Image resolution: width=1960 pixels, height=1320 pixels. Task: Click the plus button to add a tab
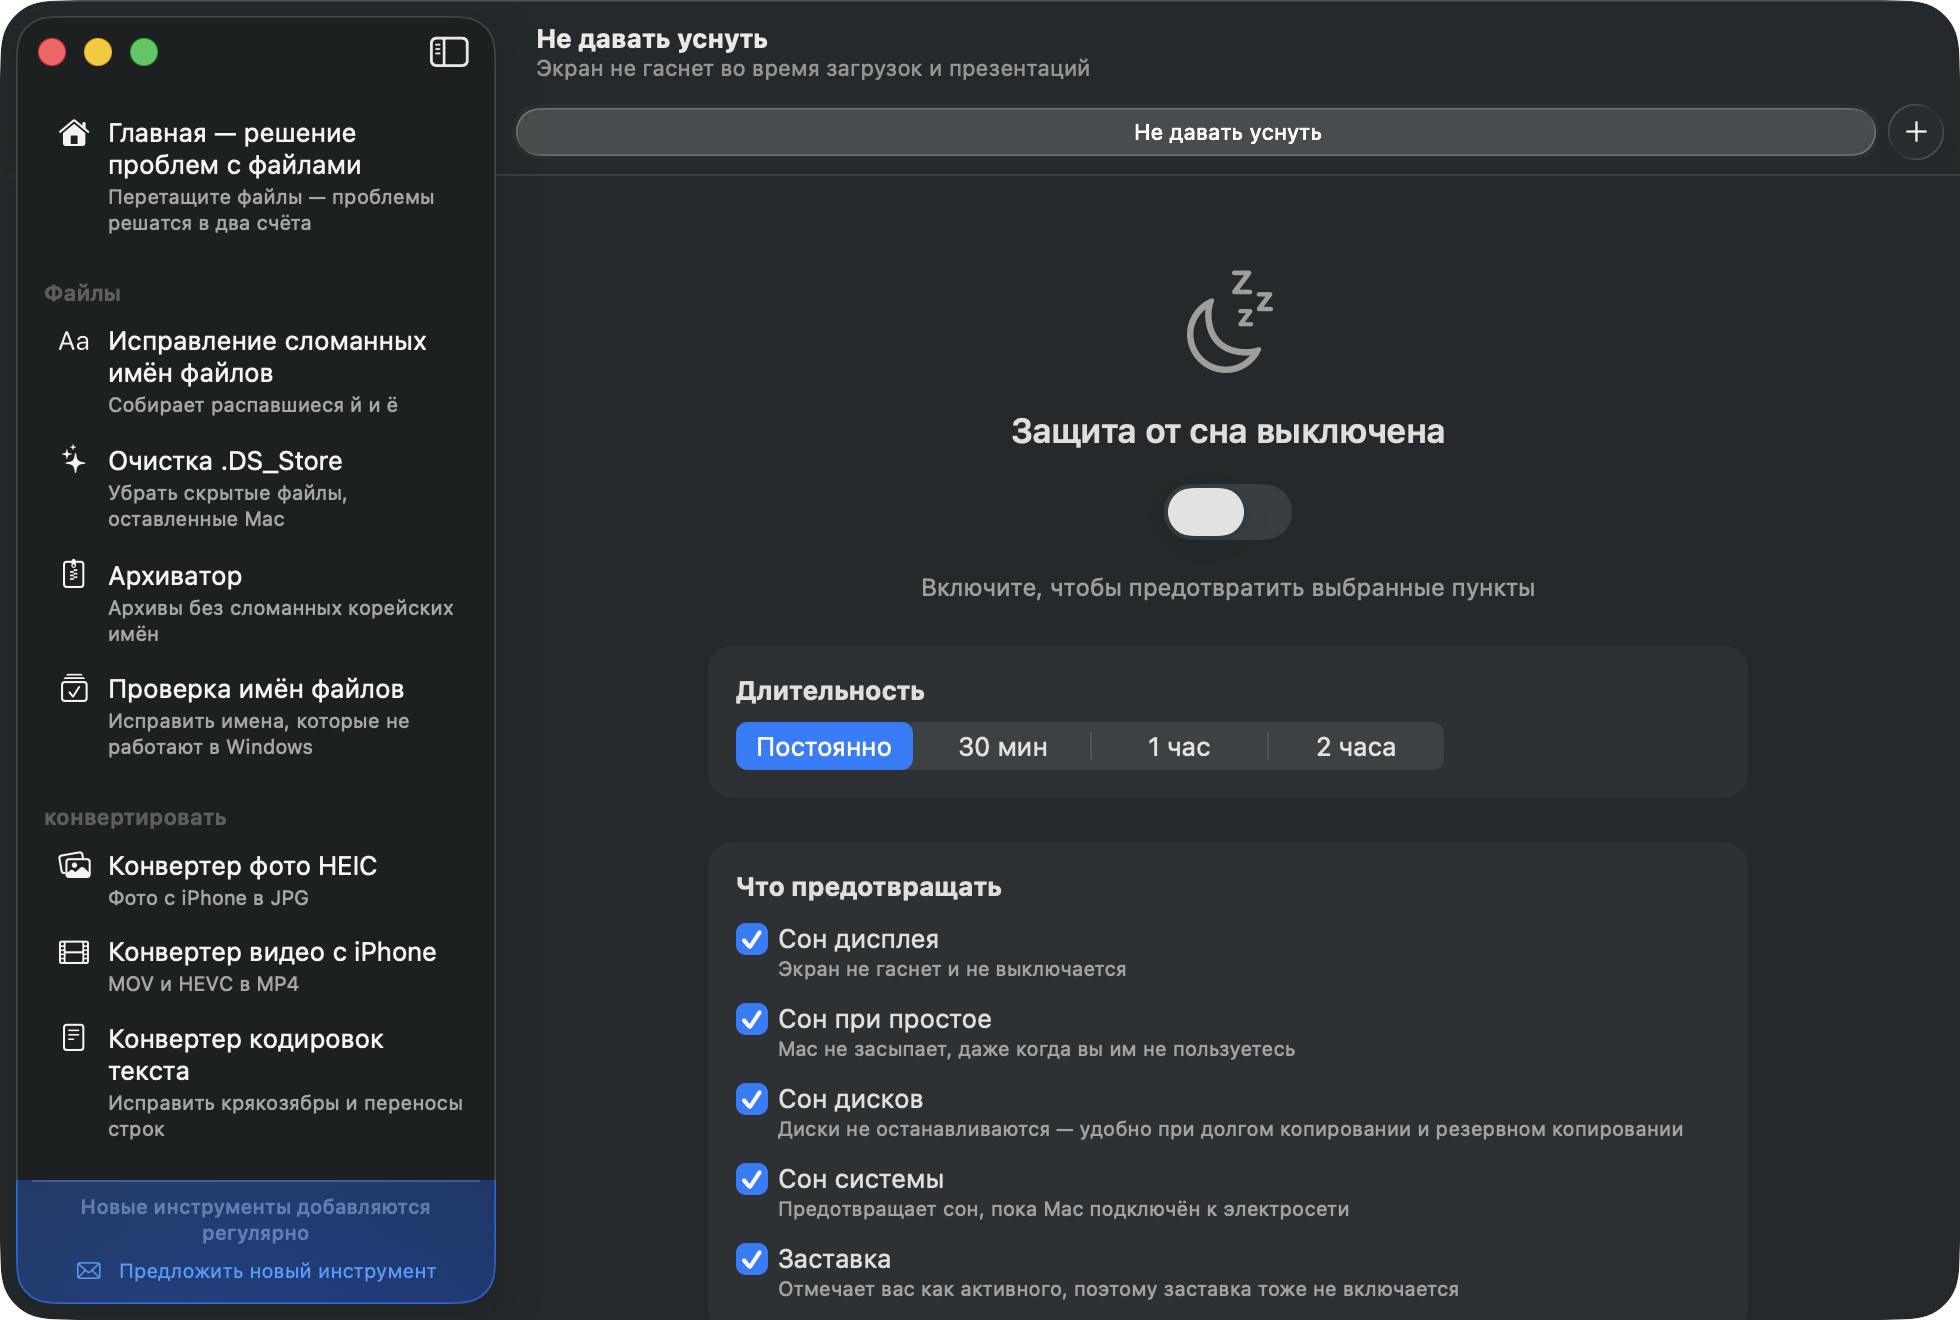(x=1916, y=132)
